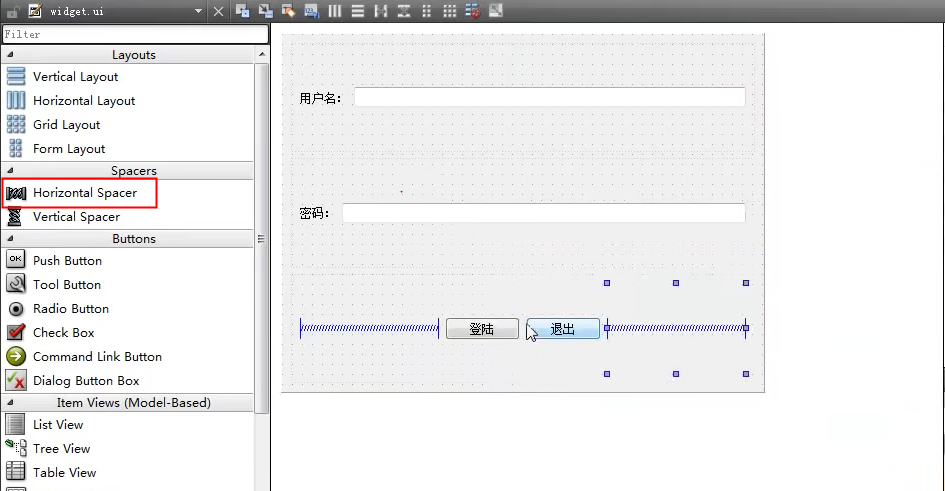
Task: Select the 退出 button on the form
Action: (x=563, y=329)
